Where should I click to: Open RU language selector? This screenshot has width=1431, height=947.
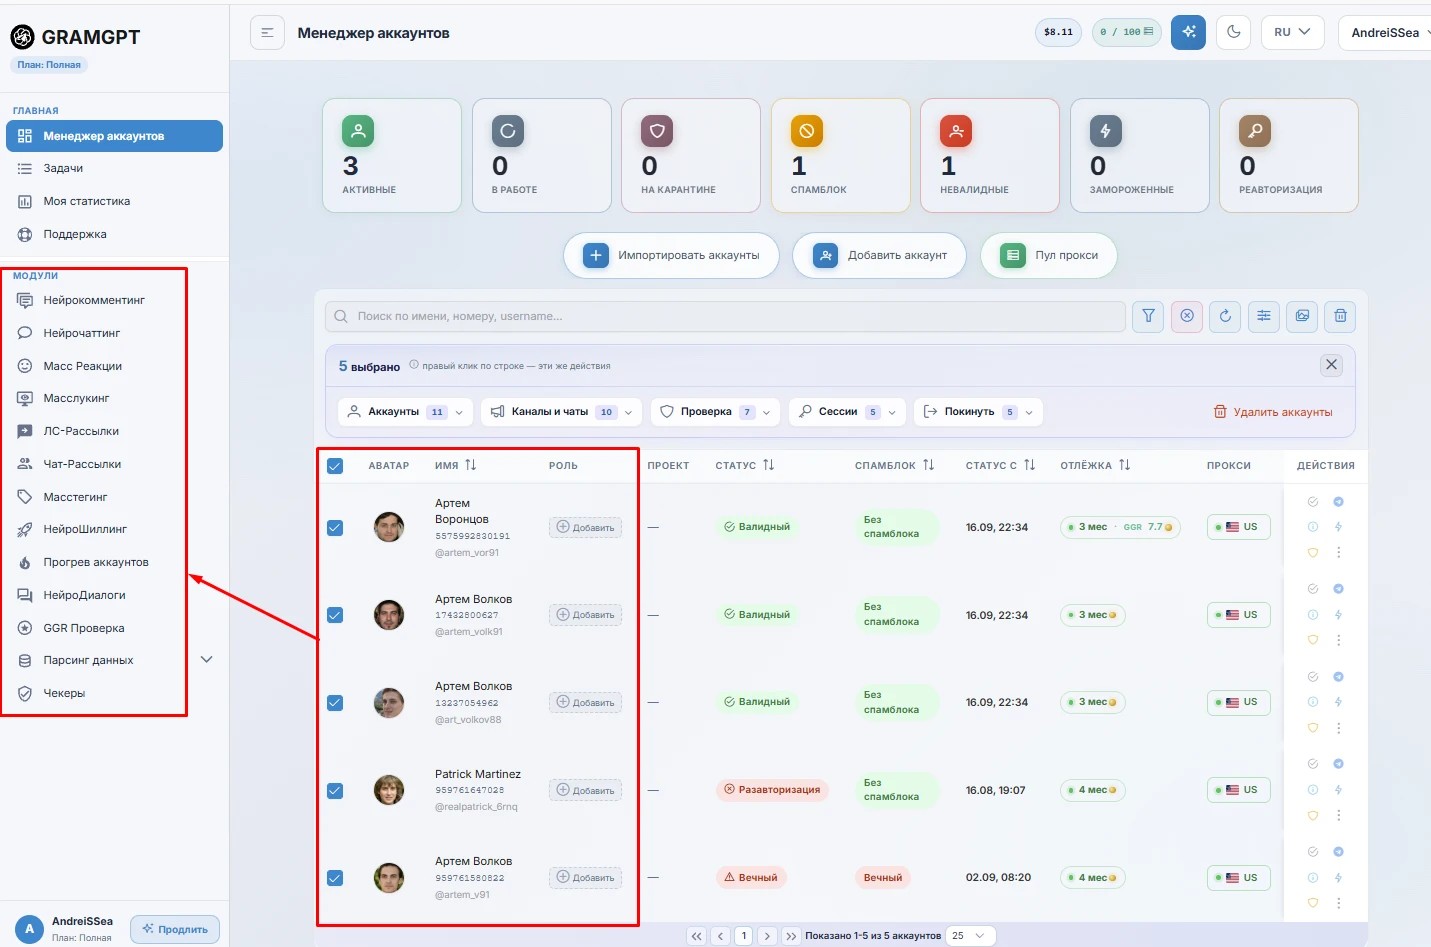[1292, 32]
